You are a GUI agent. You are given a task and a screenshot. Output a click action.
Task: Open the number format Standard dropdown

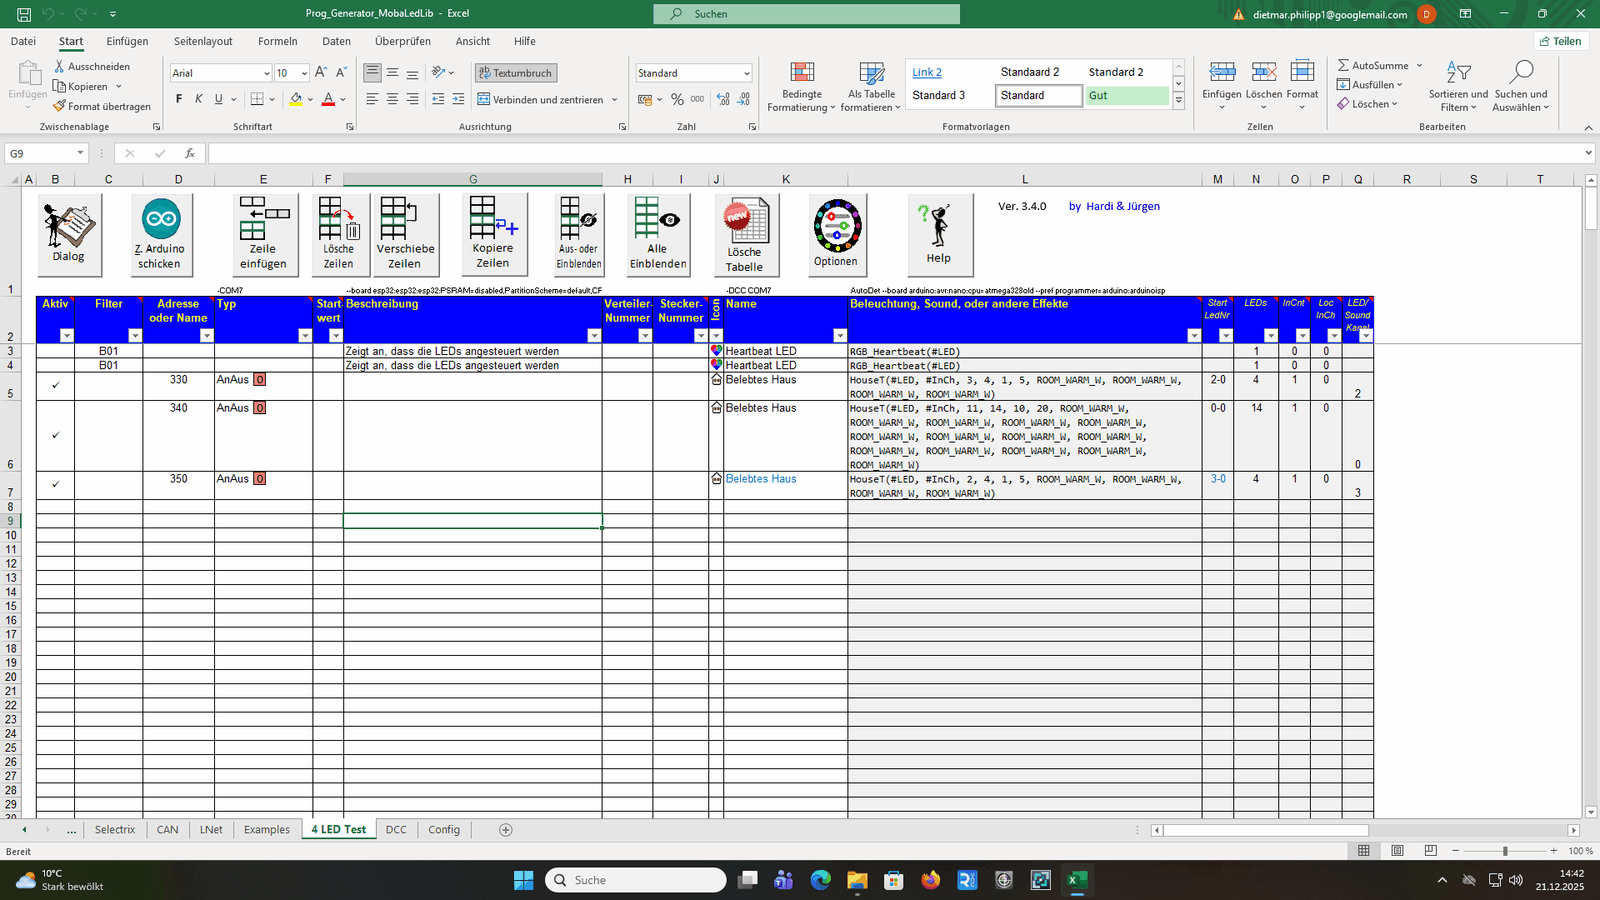point(746,73)
